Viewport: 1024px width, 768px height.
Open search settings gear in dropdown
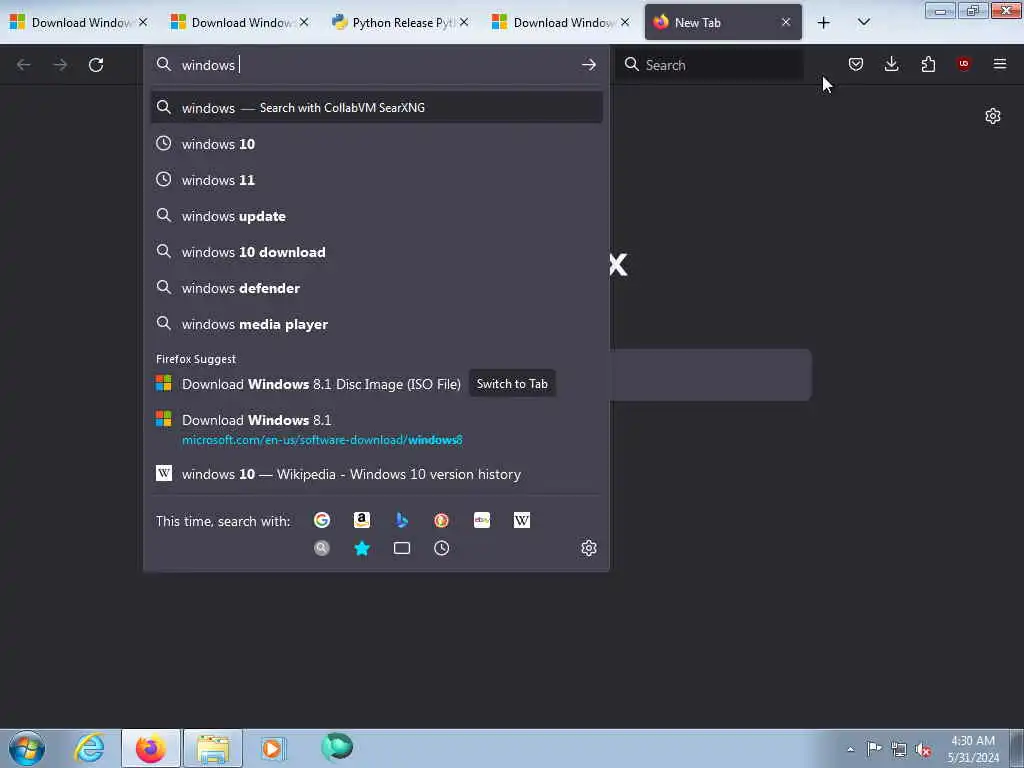click(588, 548)
